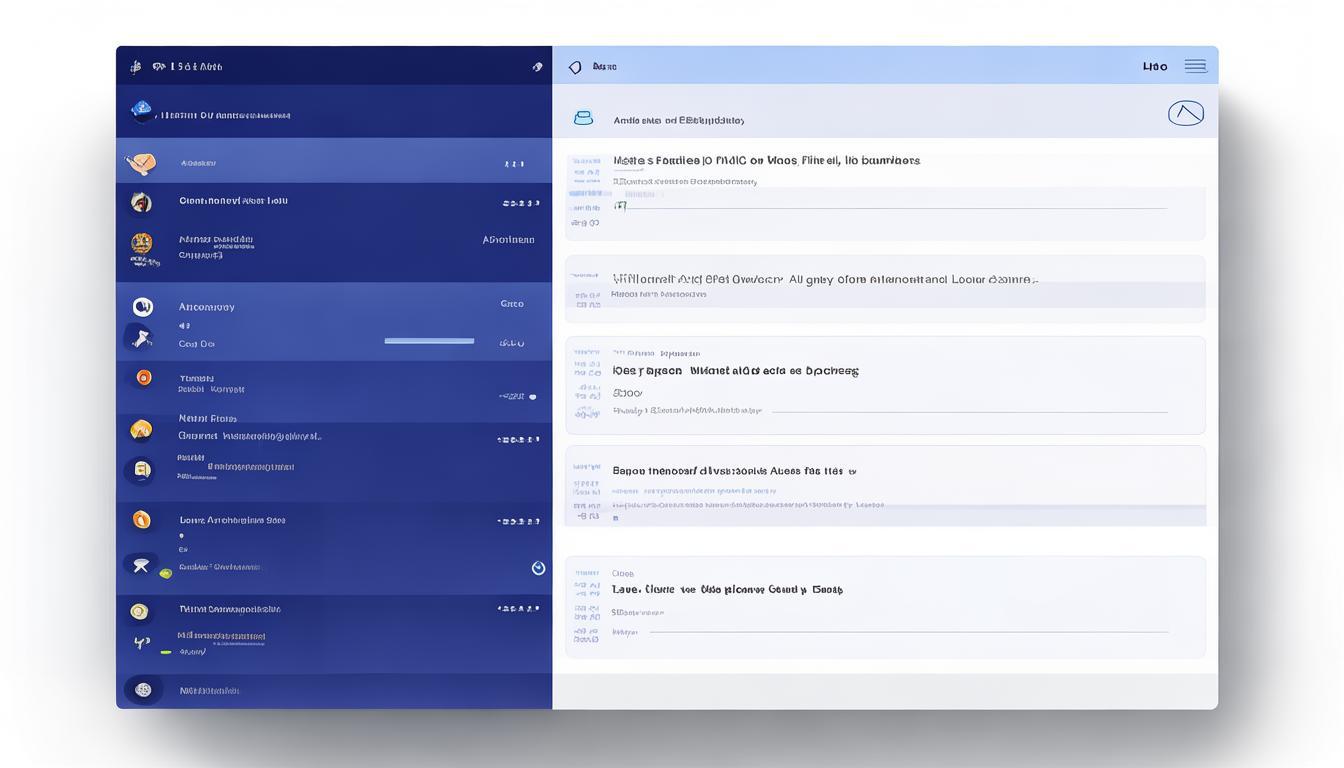Click the crossed tools icon in the sidebar
Viewport: 1344px width, 768px height.
coord(141,566)
